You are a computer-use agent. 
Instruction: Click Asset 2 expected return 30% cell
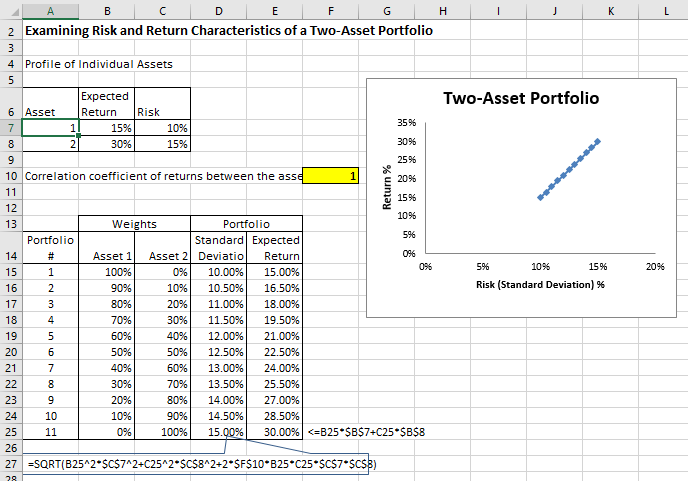click(107, 144)
